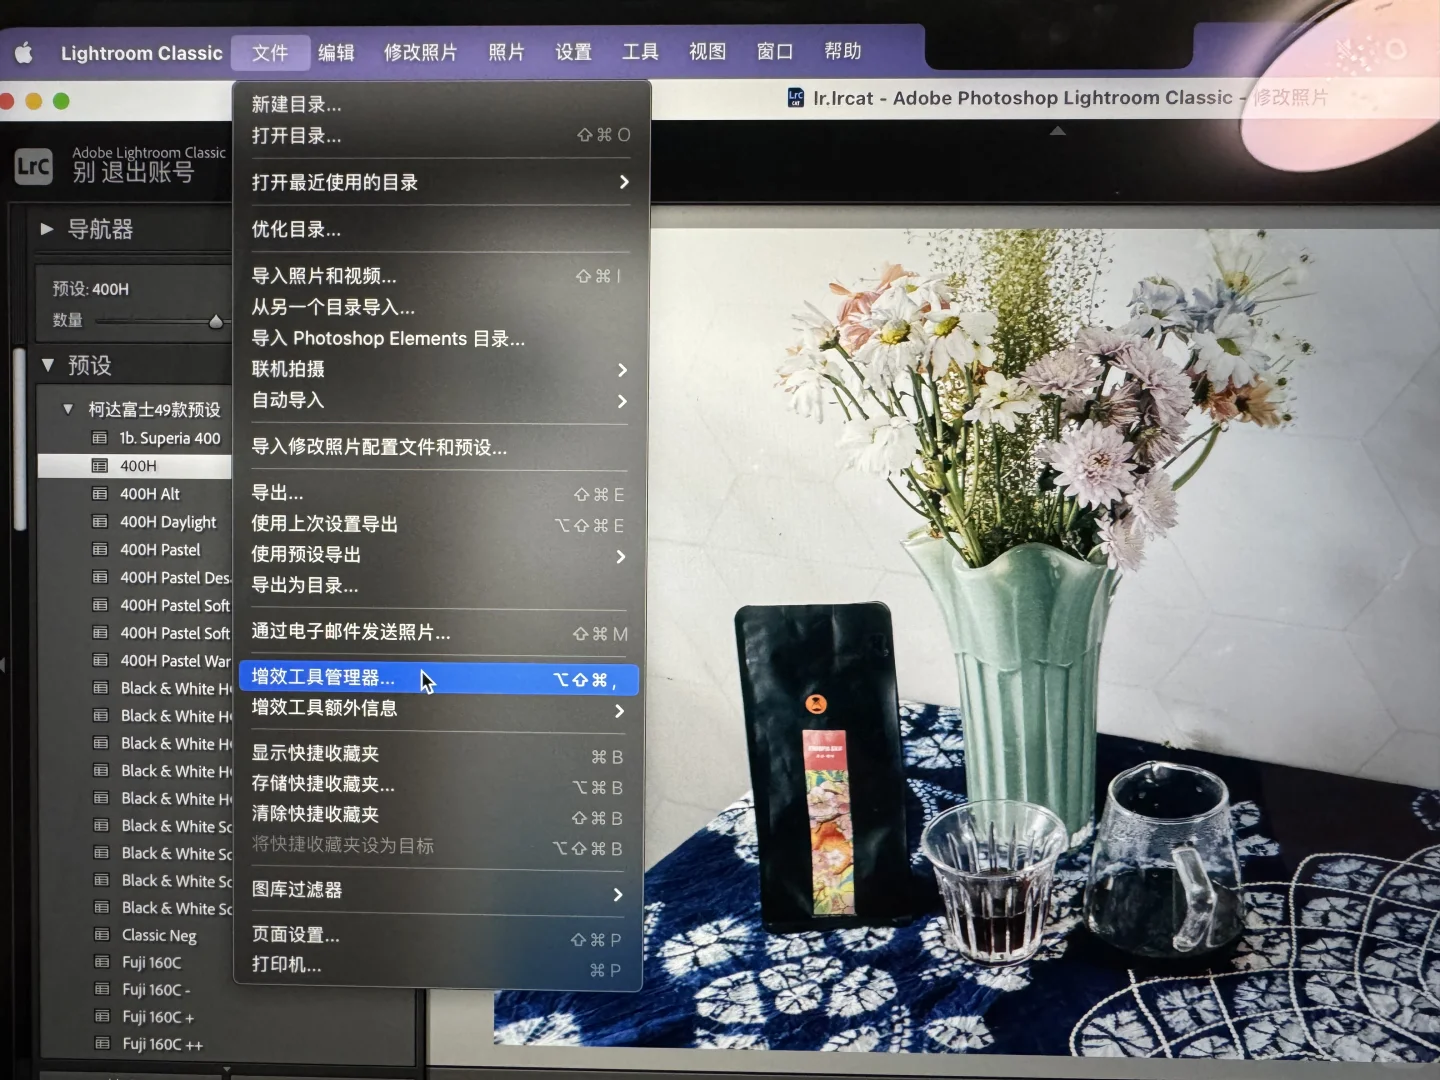Screen dimensions: 1440x1080
Task: Click the preset icon next to '400H Alt'
Action: click(101, 493)
